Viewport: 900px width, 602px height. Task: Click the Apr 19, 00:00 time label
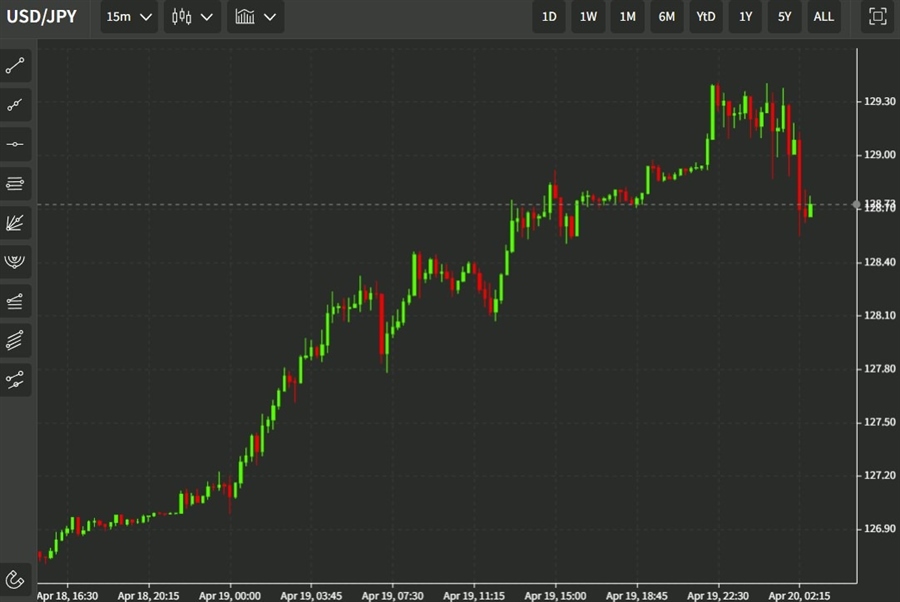click(x=230, y=596)
